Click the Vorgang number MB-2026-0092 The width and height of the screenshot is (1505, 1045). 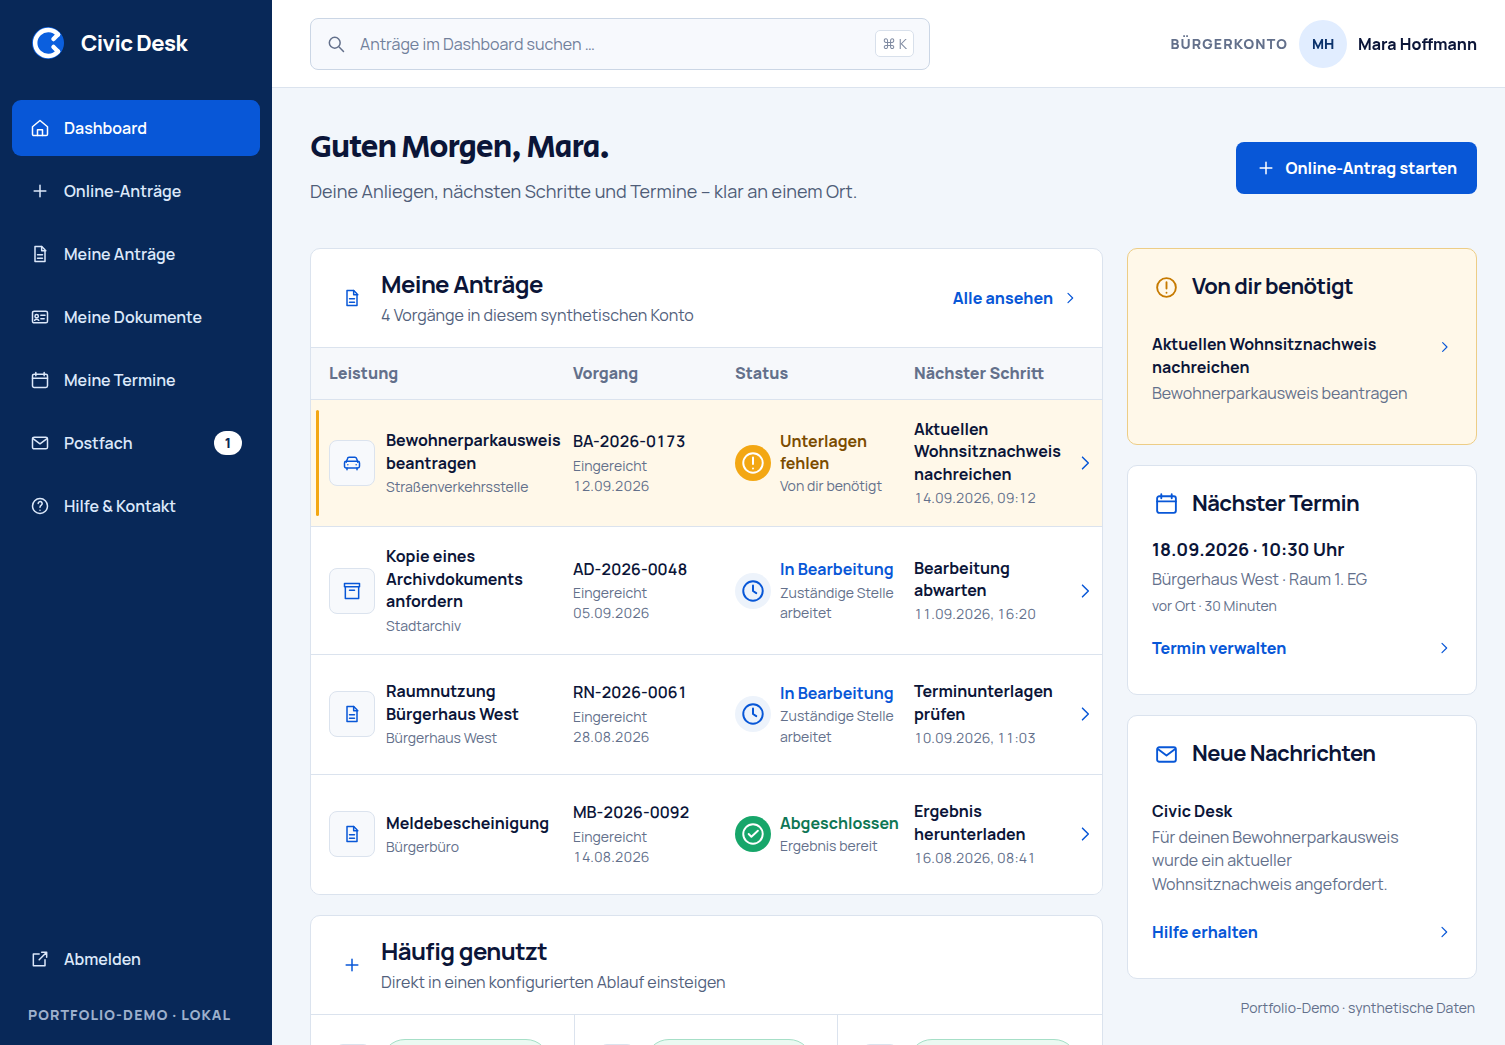point(631,812)
